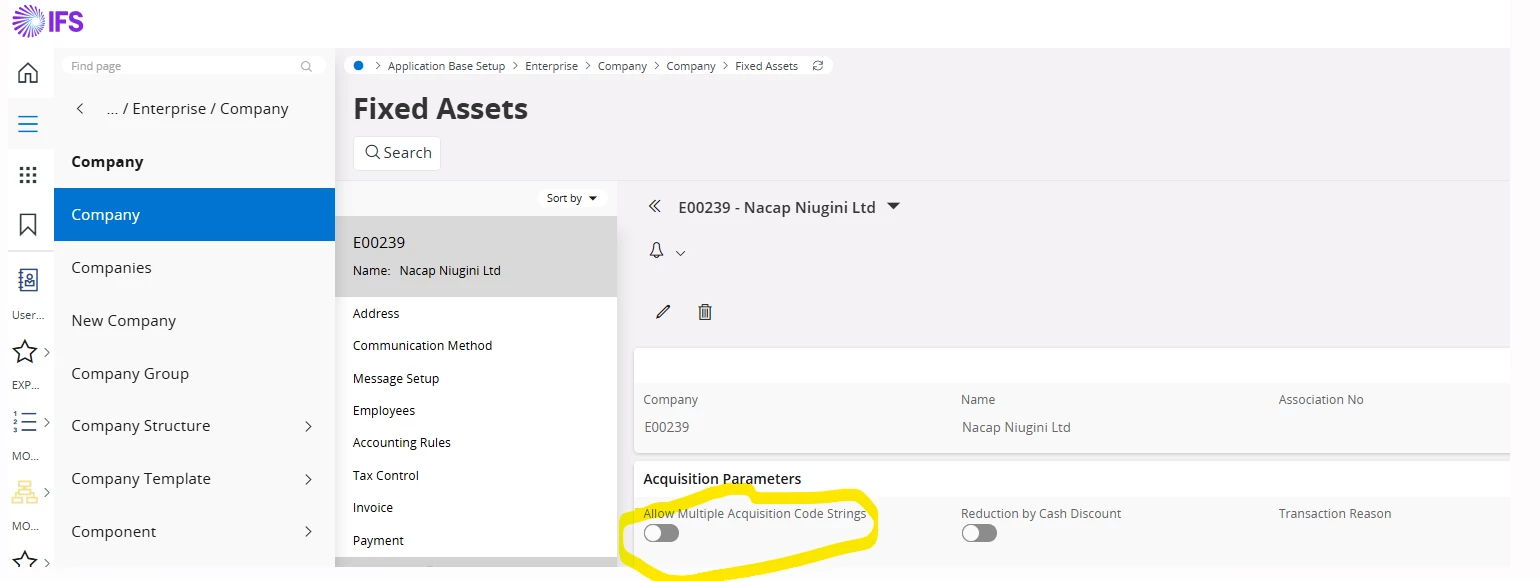Open the apps grid icon
This screenshot has height=581, width=1540.
tap(28, 175)
